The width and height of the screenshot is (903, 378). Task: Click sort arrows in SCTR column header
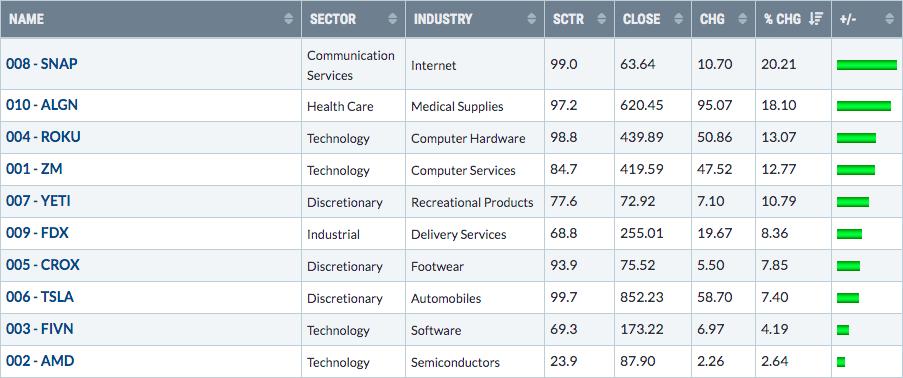tap(602, 18)
